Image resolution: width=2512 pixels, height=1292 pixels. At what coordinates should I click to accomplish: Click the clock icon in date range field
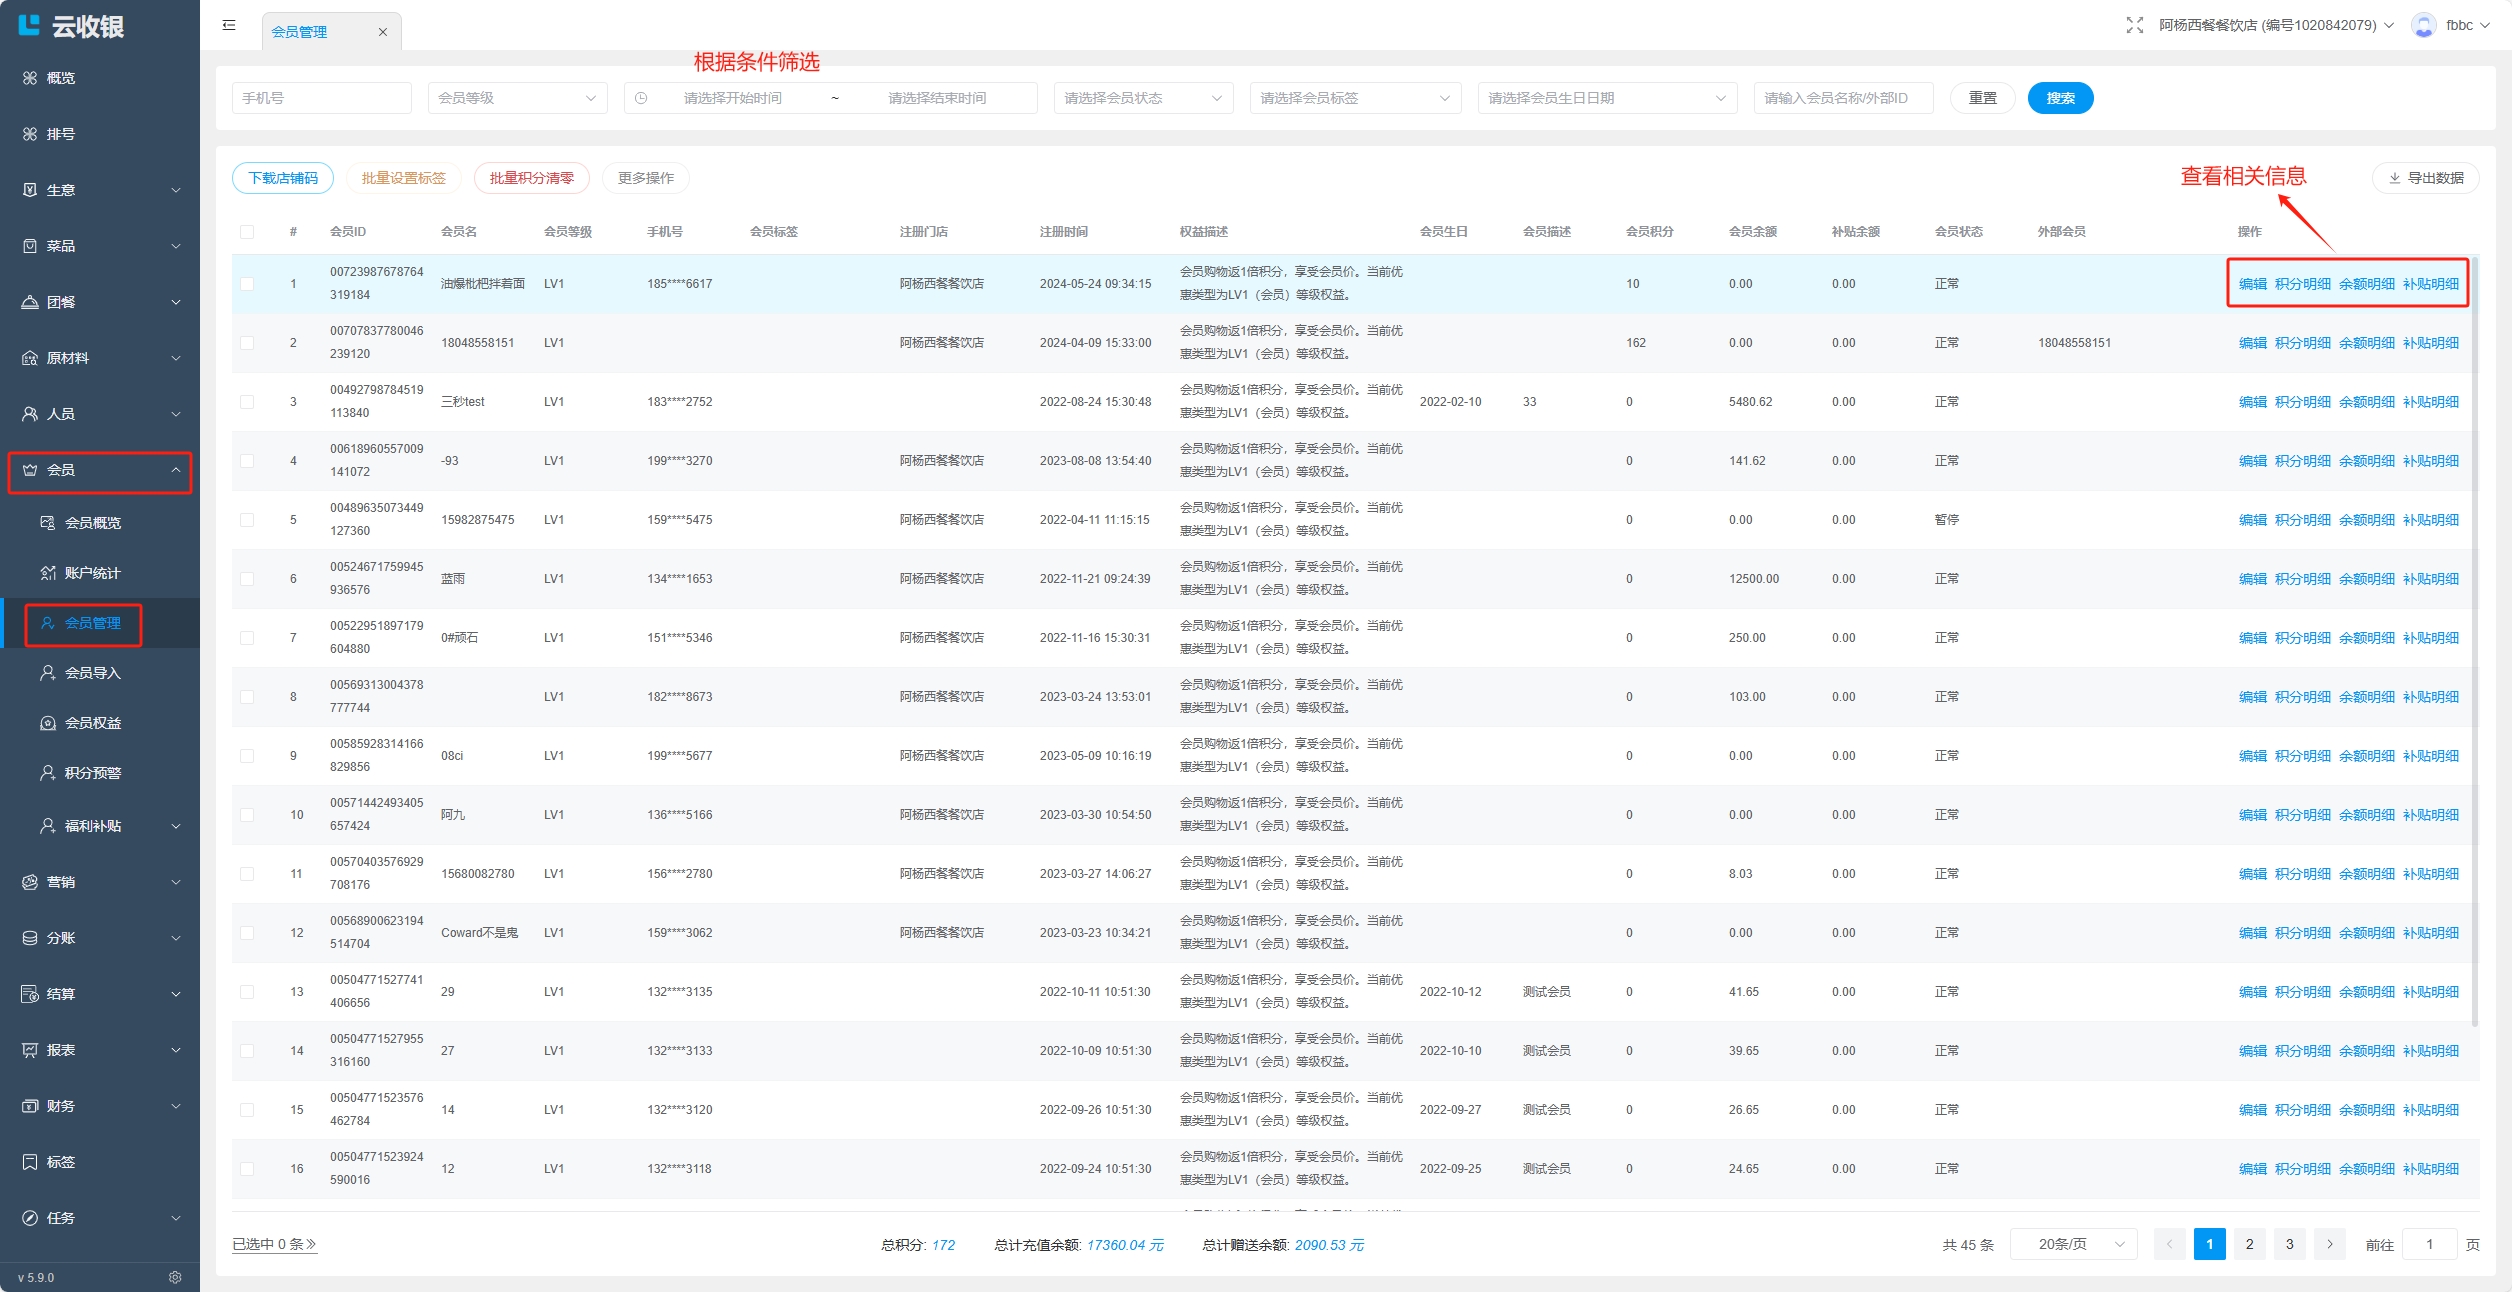(641, 98)
